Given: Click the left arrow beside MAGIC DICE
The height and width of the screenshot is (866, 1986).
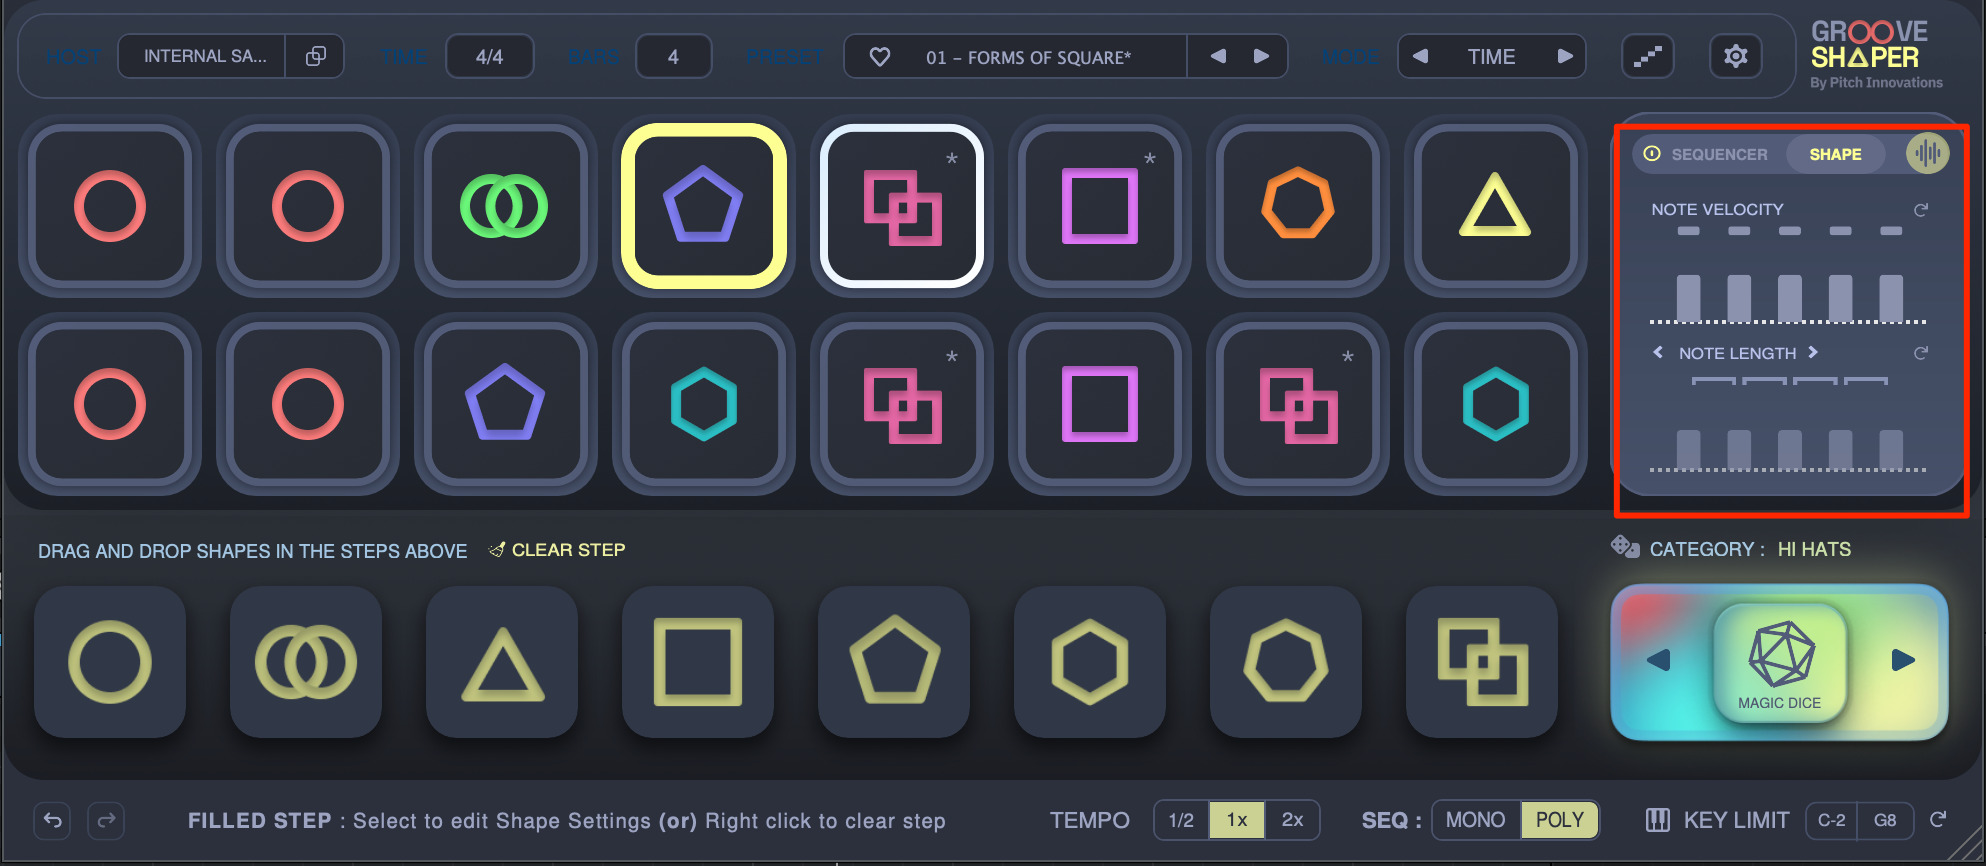Looking at the screenshot, I should (x=1659, y=660).
